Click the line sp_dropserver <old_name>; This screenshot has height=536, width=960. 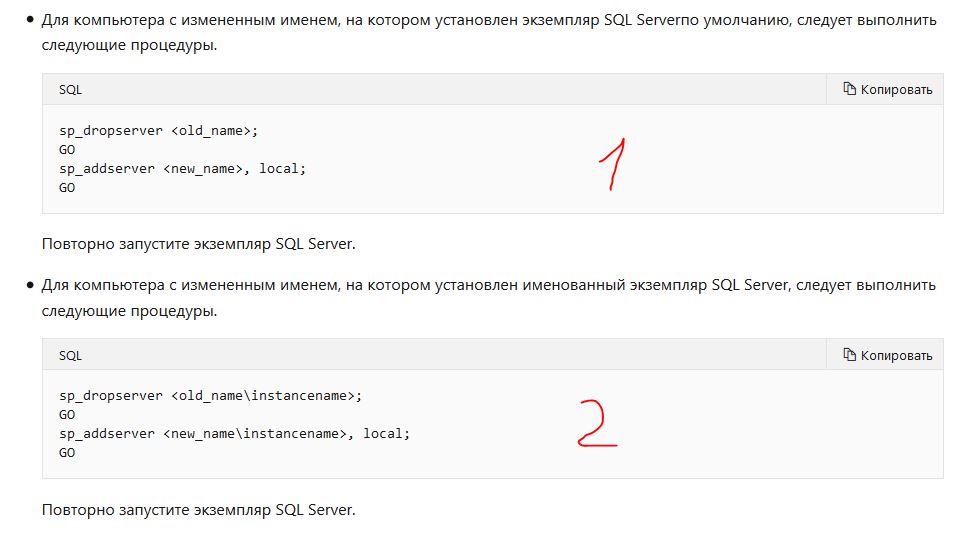click(159, 130)
